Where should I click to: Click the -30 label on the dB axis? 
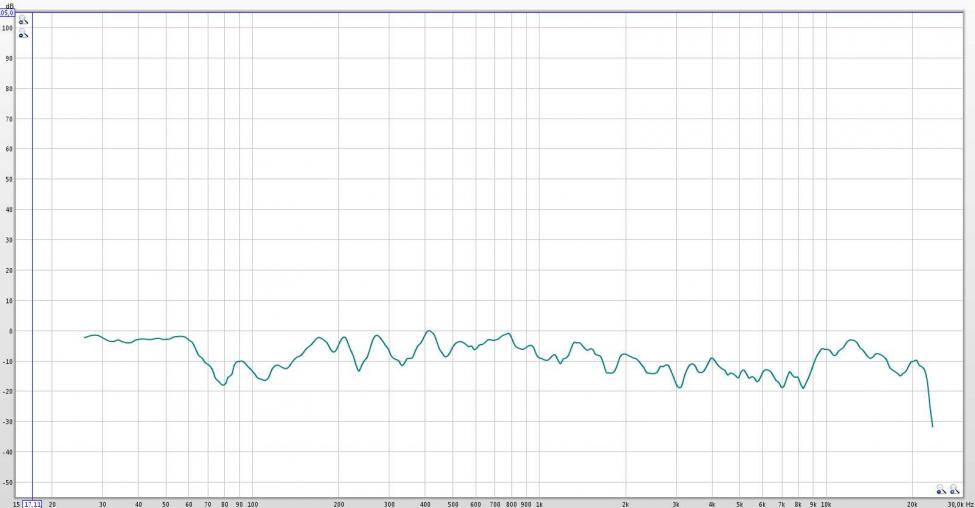7,422
